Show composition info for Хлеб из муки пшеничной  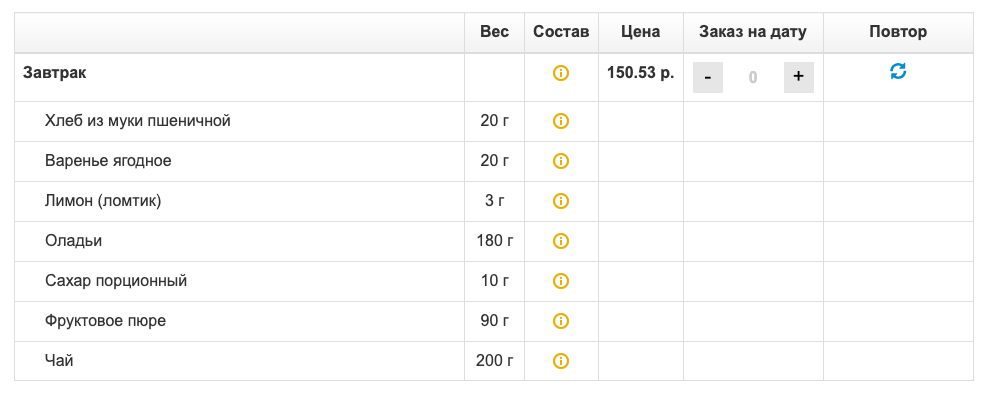coord(560,121)
